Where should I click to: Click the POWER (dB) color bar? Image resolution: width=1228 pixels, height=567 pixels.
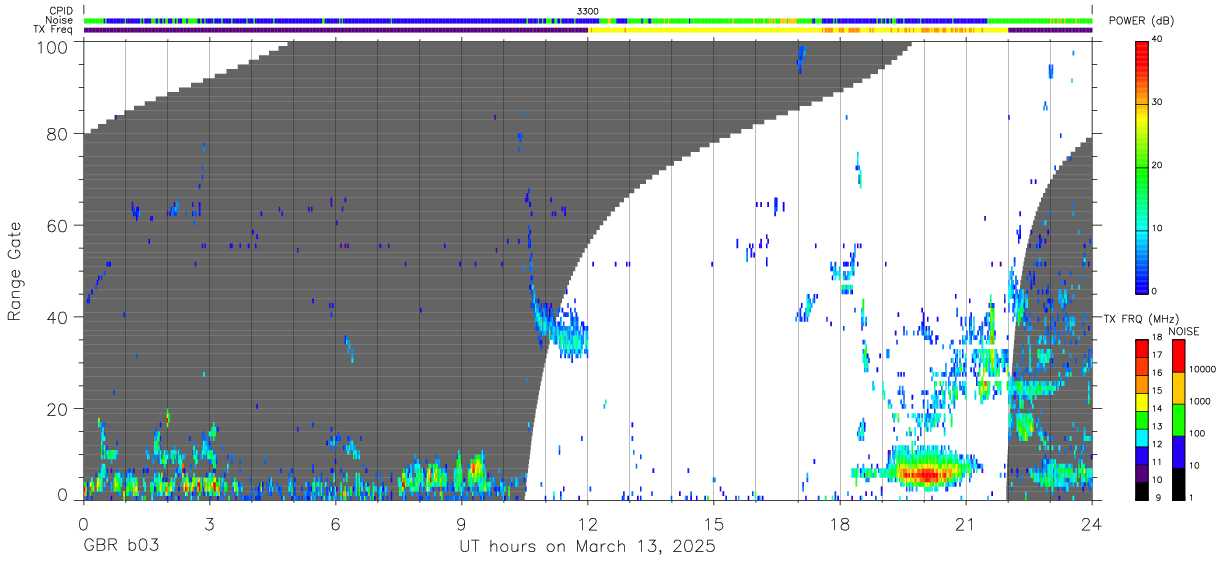[1141, 166]
